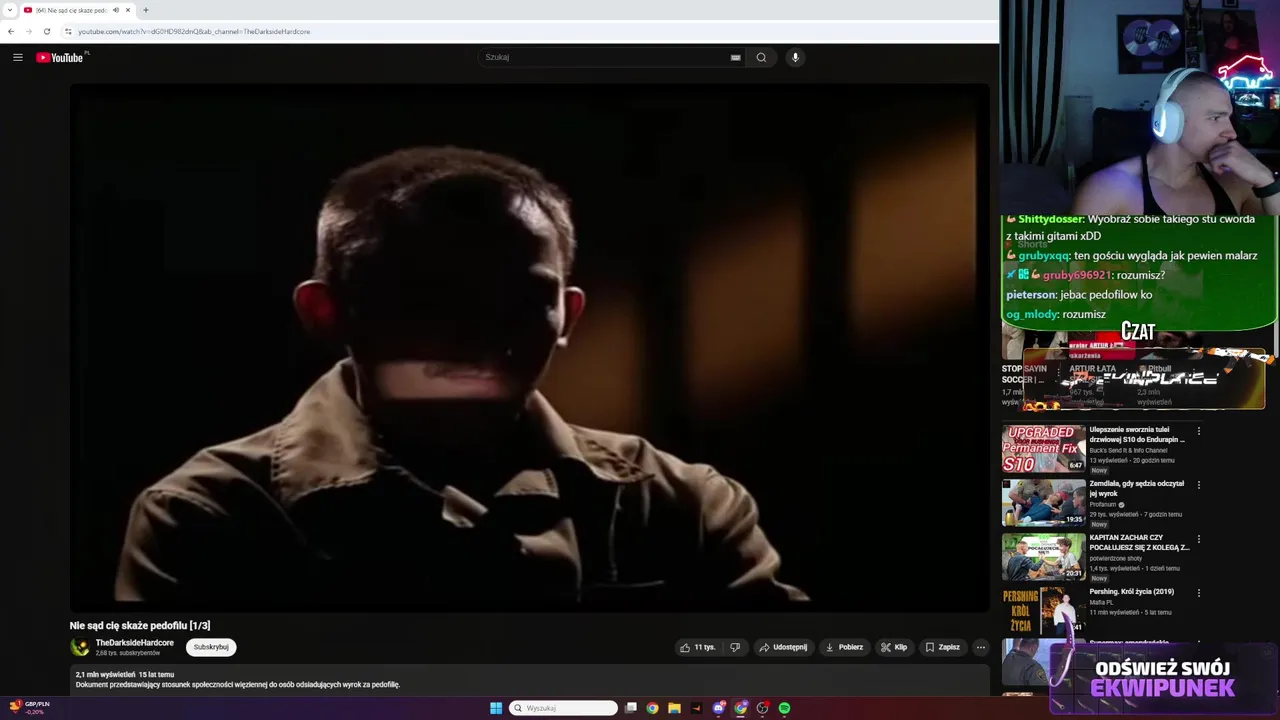The width and height of the screenshot is (1280, 720).
Task: Share the video via Udostępnij
Action: tap(783, 647)
